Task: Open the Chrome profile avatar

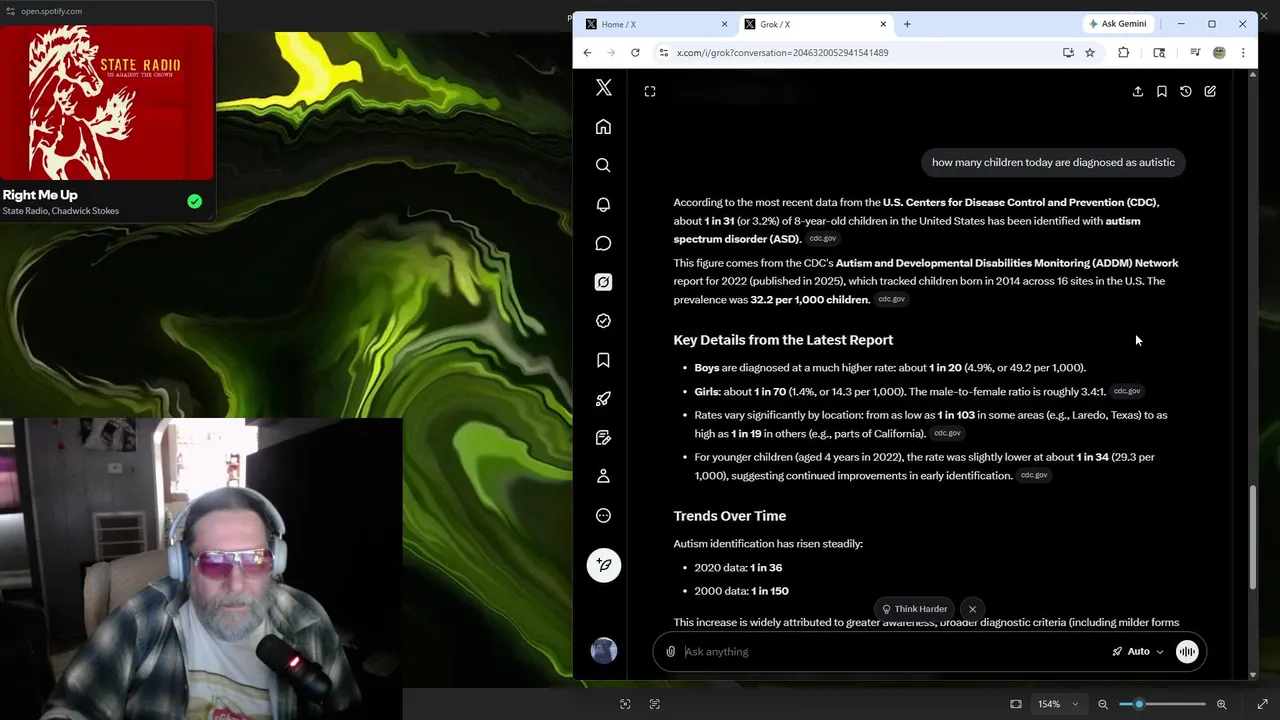Action: pyautogui.click(x=1219, y=52)
